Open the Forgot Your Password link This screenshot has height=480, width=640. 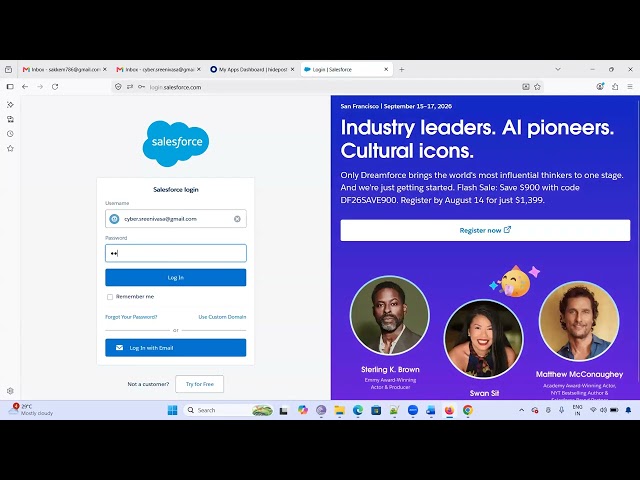coord(131,317)
